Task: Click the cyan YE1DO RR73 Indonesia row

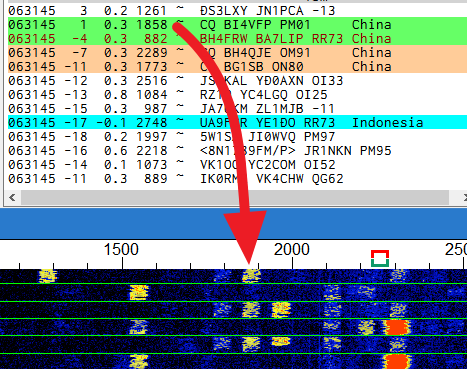Action: [237, 123]
